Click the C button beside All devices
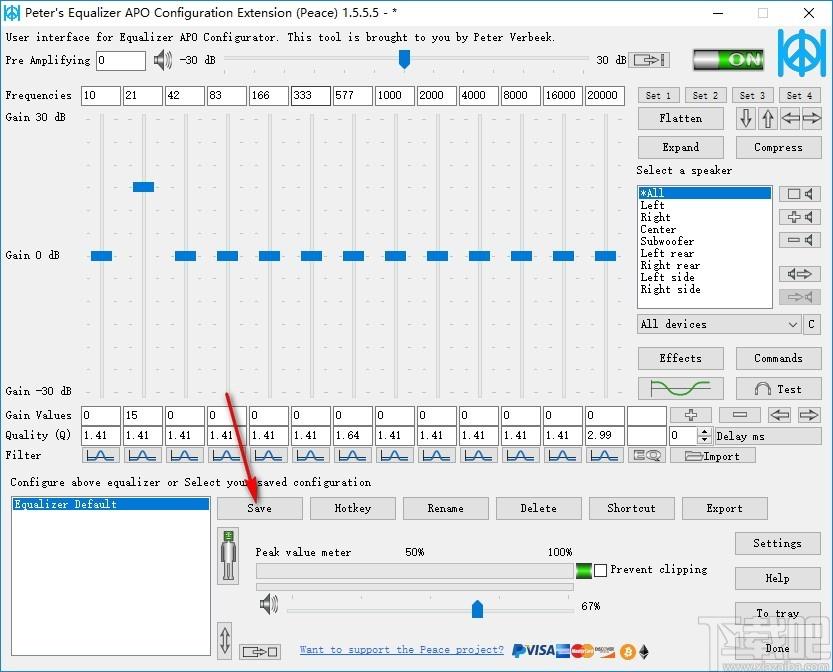The image size is (833, 672). (x=811, y=324)
